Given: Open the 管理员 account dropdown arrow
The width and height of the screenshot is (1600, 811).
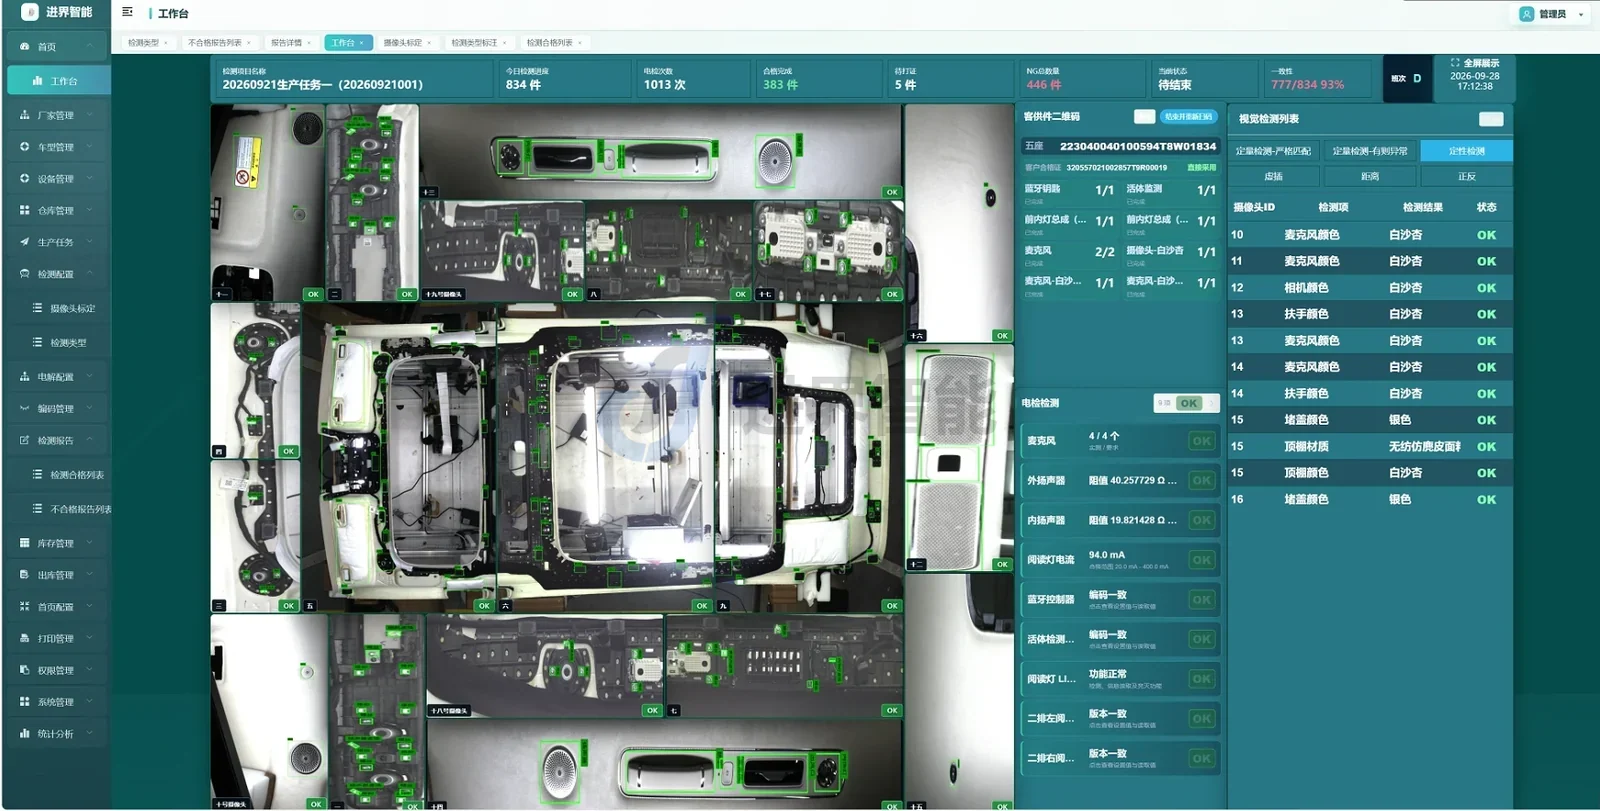Looking at the screenshot, I should pos(1581,14).
